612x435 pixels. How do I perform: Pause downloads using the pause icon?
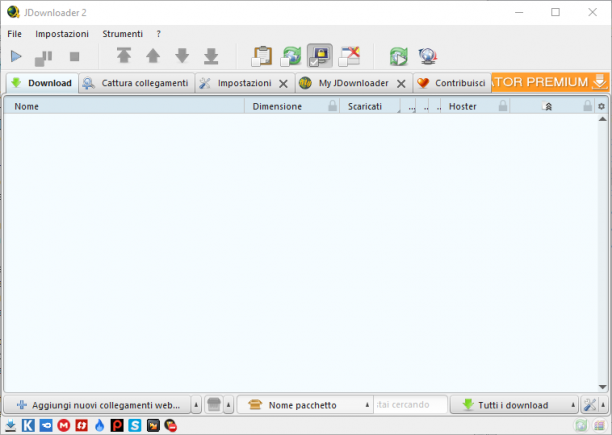[x=43, y=58]
